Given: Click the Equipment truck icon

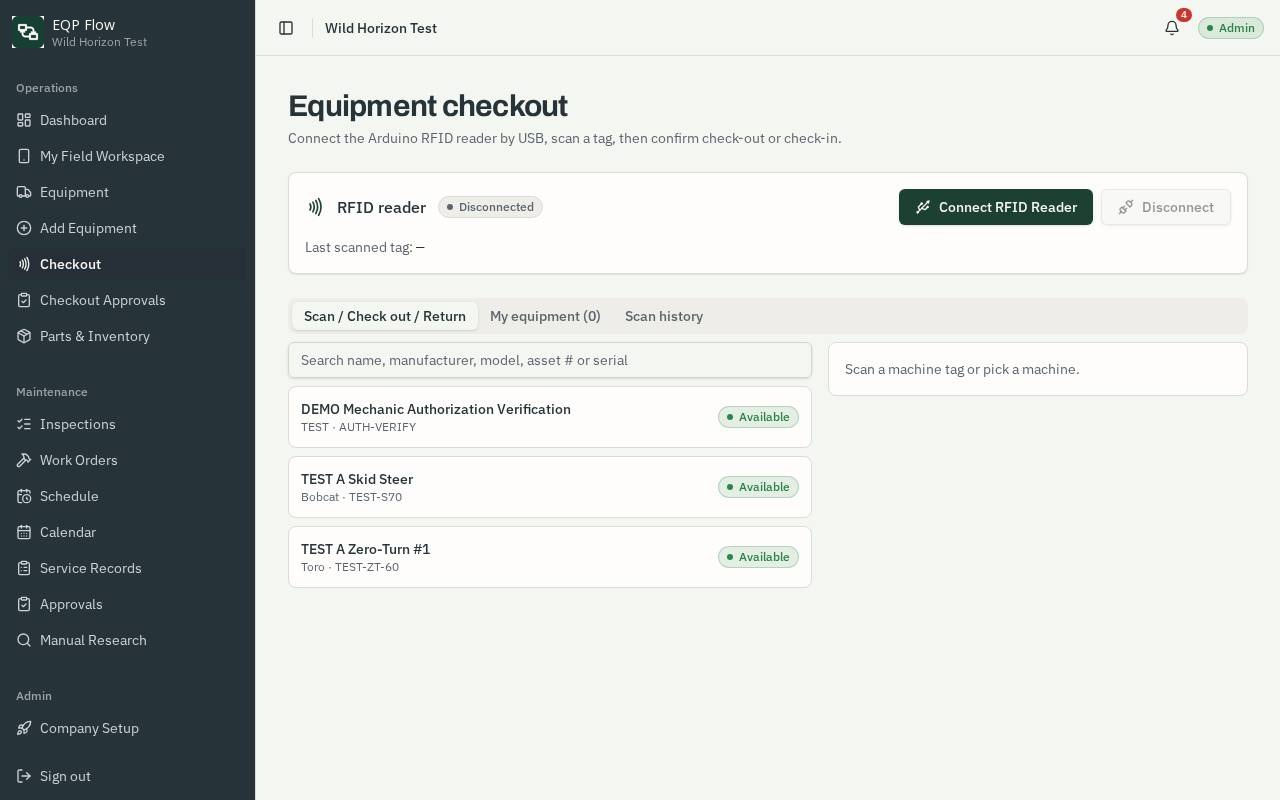Looking at the screenshot, I should click(x=24, y=192).
